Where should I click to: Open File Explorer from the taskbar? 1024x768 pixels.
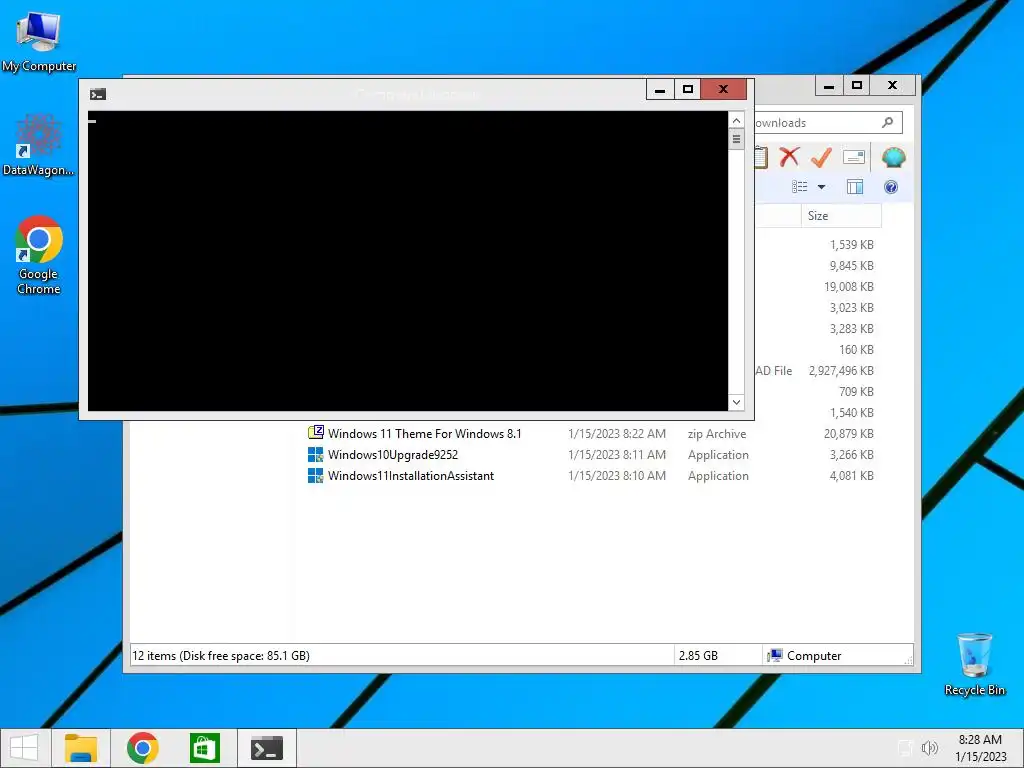click(81, 748)
